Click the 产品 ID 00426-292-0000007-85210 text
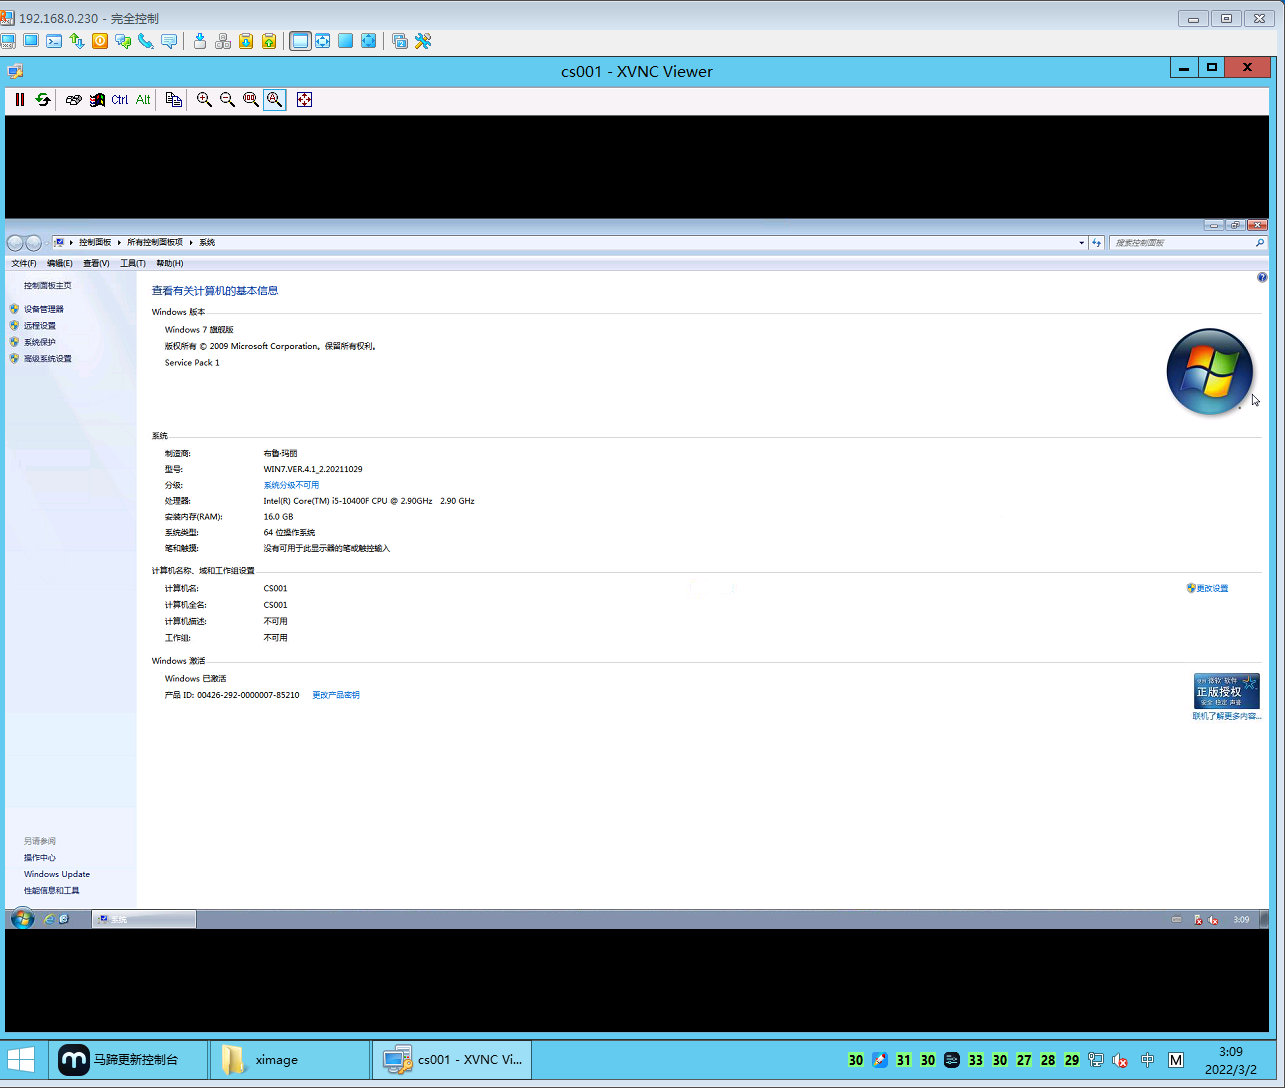Viewport: 1285px width, 1088px height. (232, 695)
